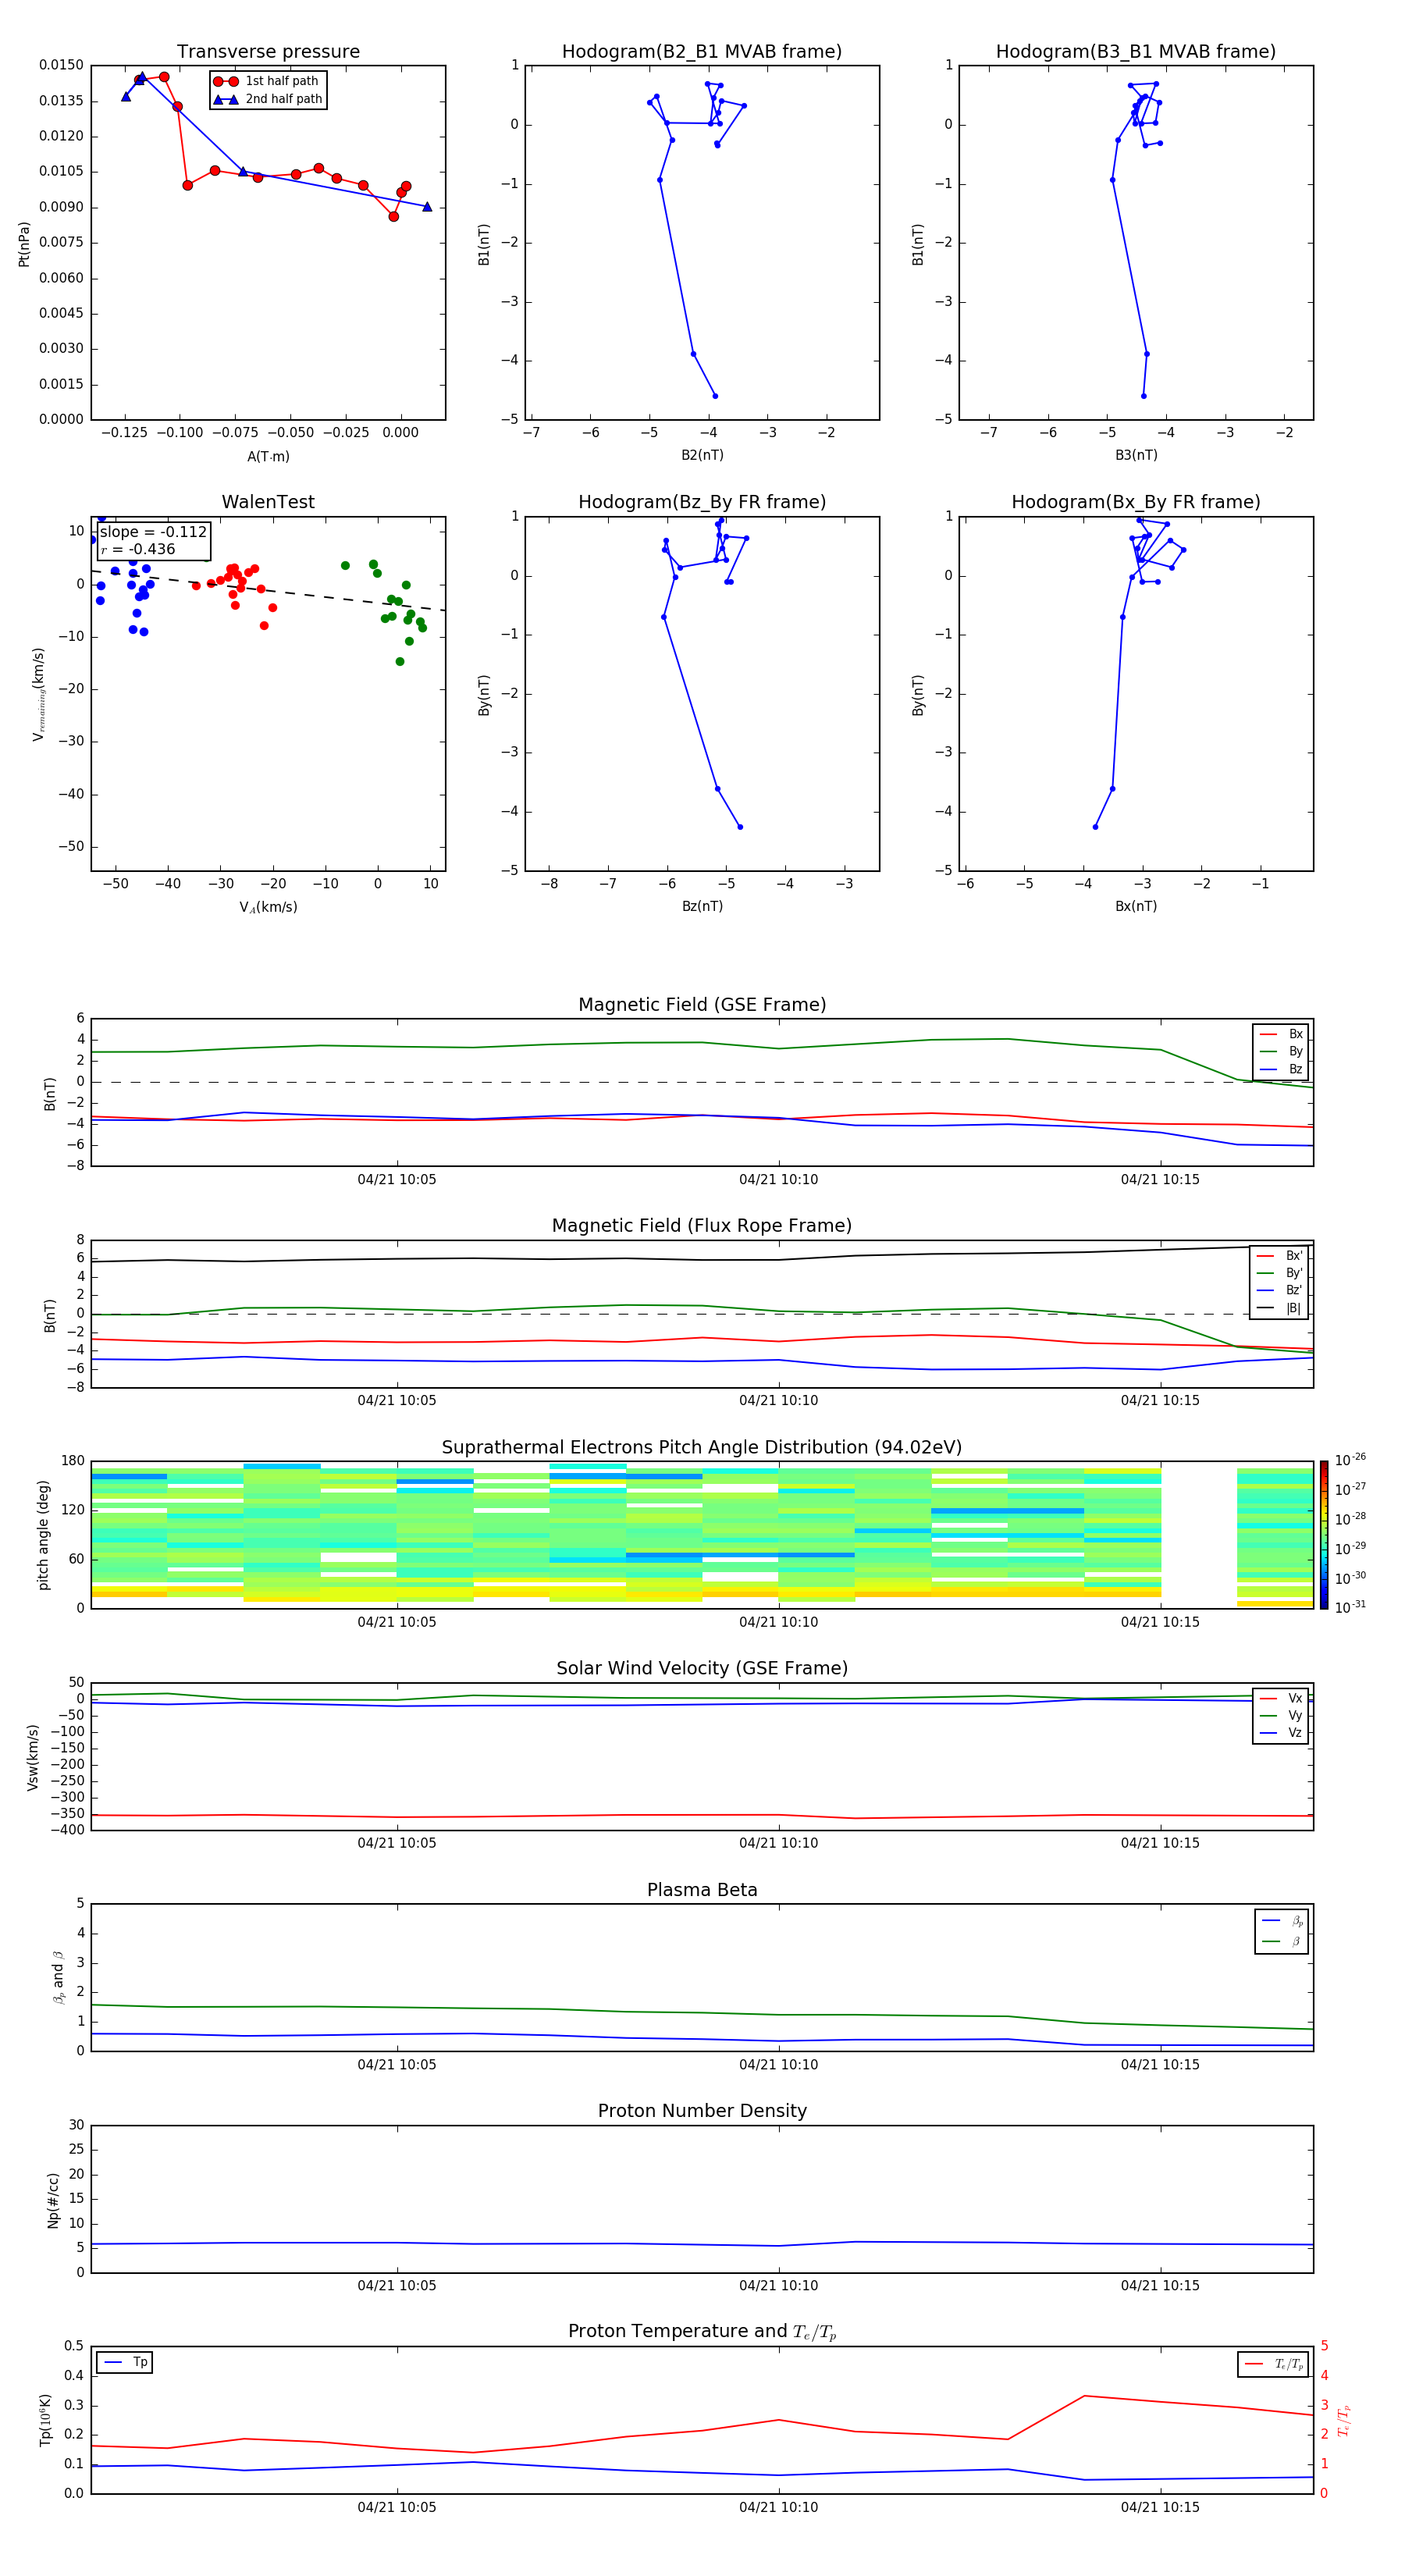
Task: Click the 'Tp(10^6K)' y-axis label
Action: coord(45,2420)
